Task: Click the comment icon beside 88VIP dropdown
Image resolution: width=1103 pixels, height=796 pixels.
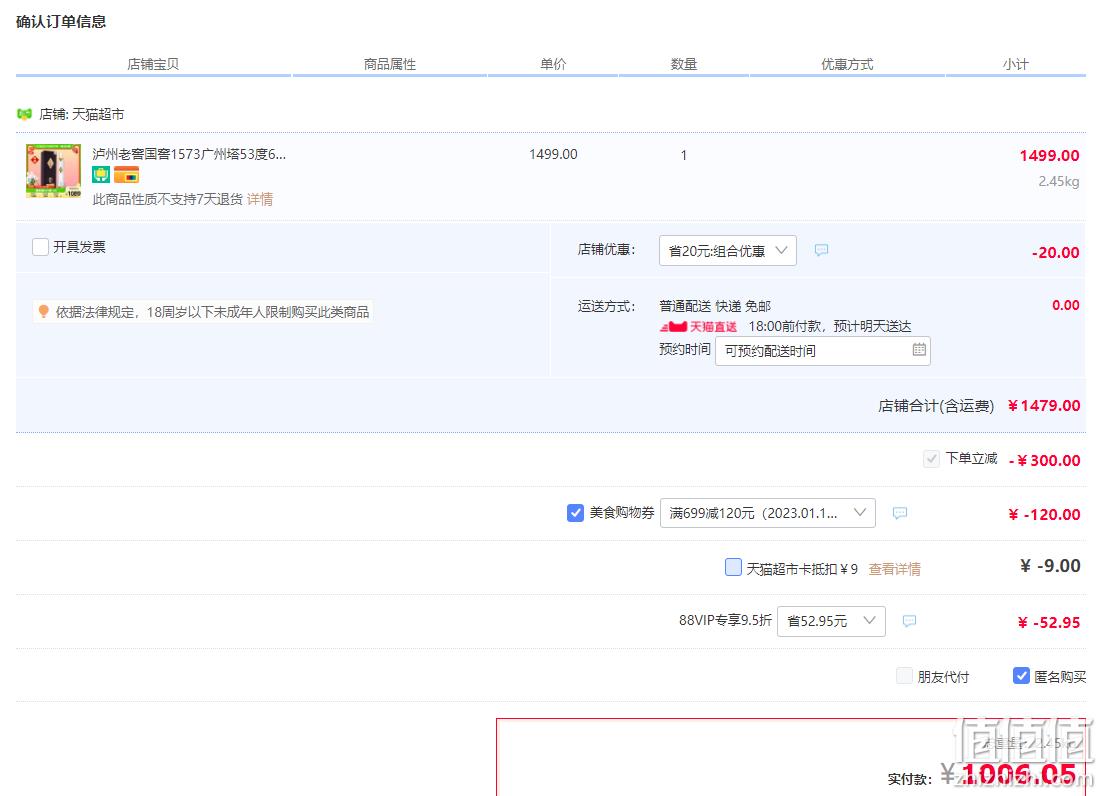Action: tap(910, 621)
